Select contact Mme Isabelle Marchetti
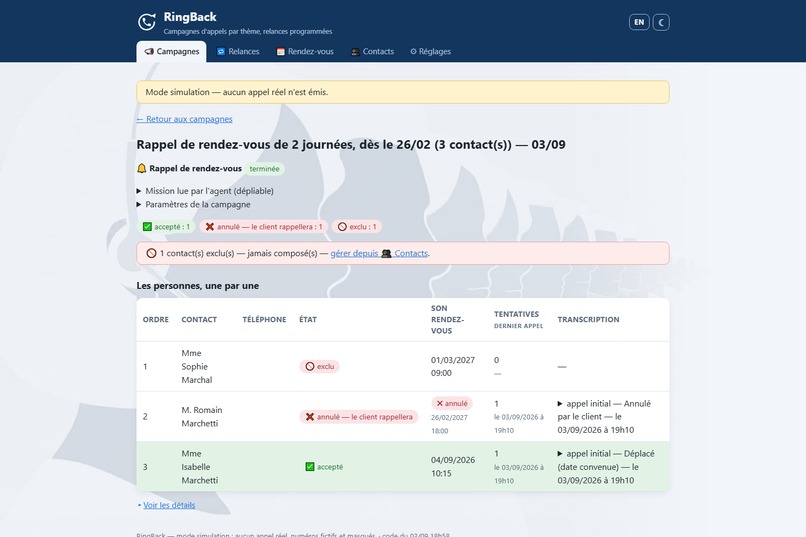 coord(199,467)
